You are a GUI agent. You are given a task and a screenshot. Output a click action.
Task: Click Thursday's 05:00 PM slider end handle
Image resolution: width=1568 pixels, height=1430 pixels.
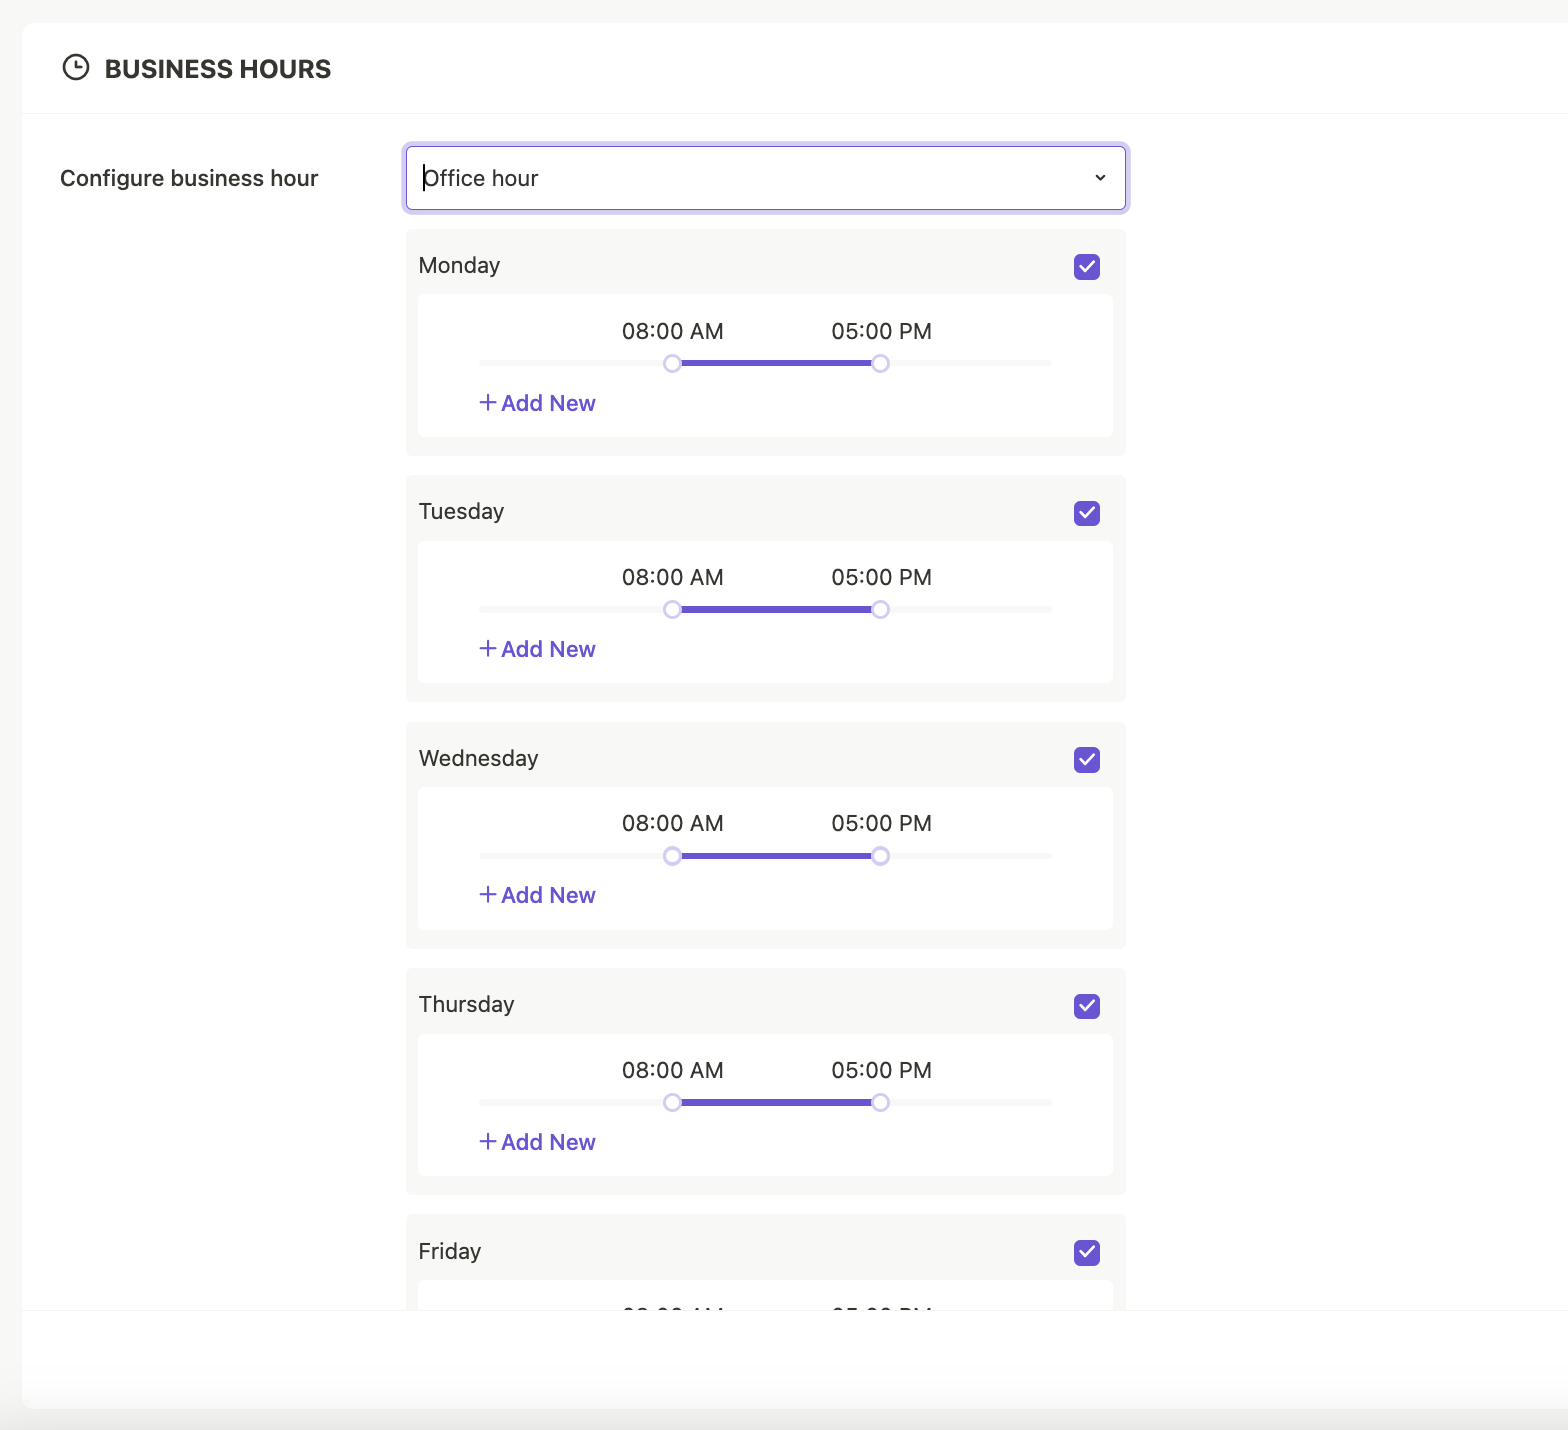pos(880,1102)
